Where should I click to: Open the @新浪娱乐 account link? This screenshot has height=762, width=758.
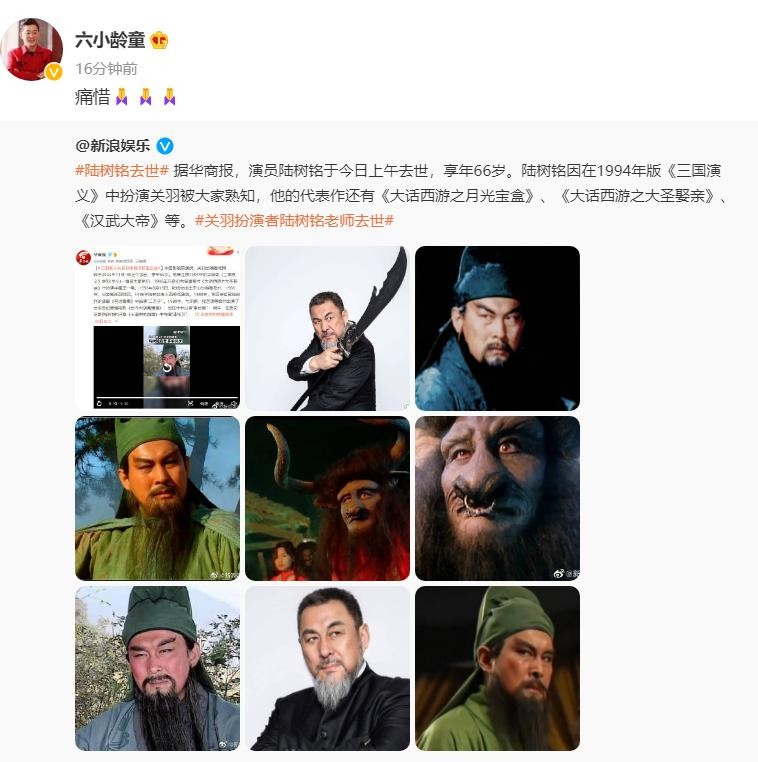coord(113,146)
